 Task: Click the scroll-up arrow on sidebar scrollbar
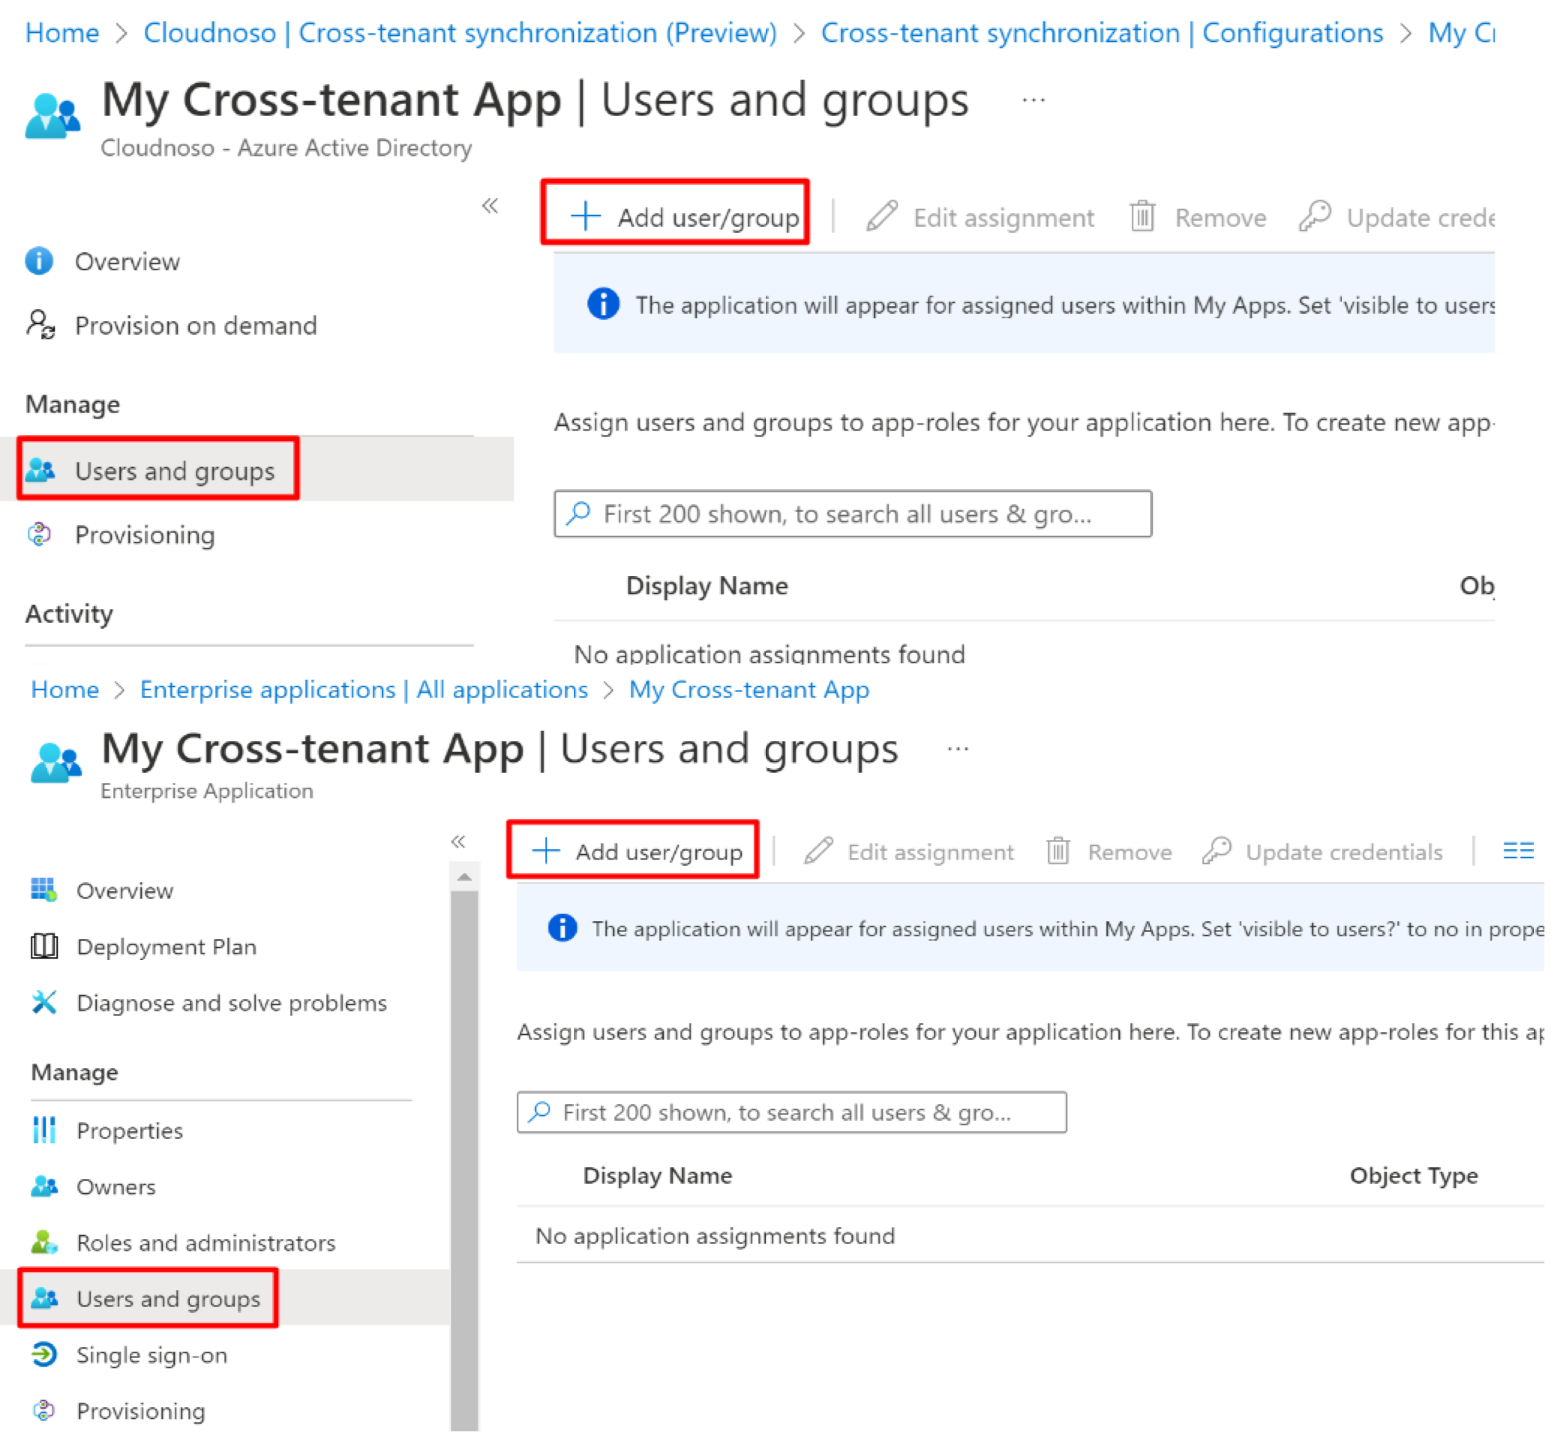click(464, 877)
